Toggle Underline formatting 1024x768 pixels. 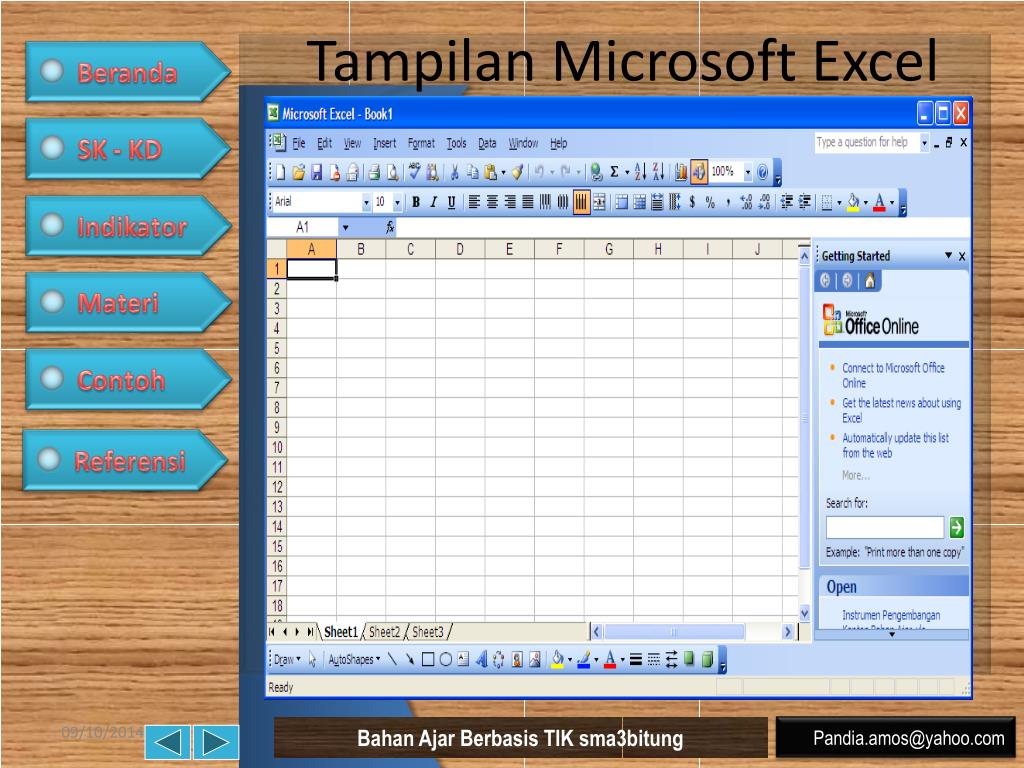tap(451, 202)
